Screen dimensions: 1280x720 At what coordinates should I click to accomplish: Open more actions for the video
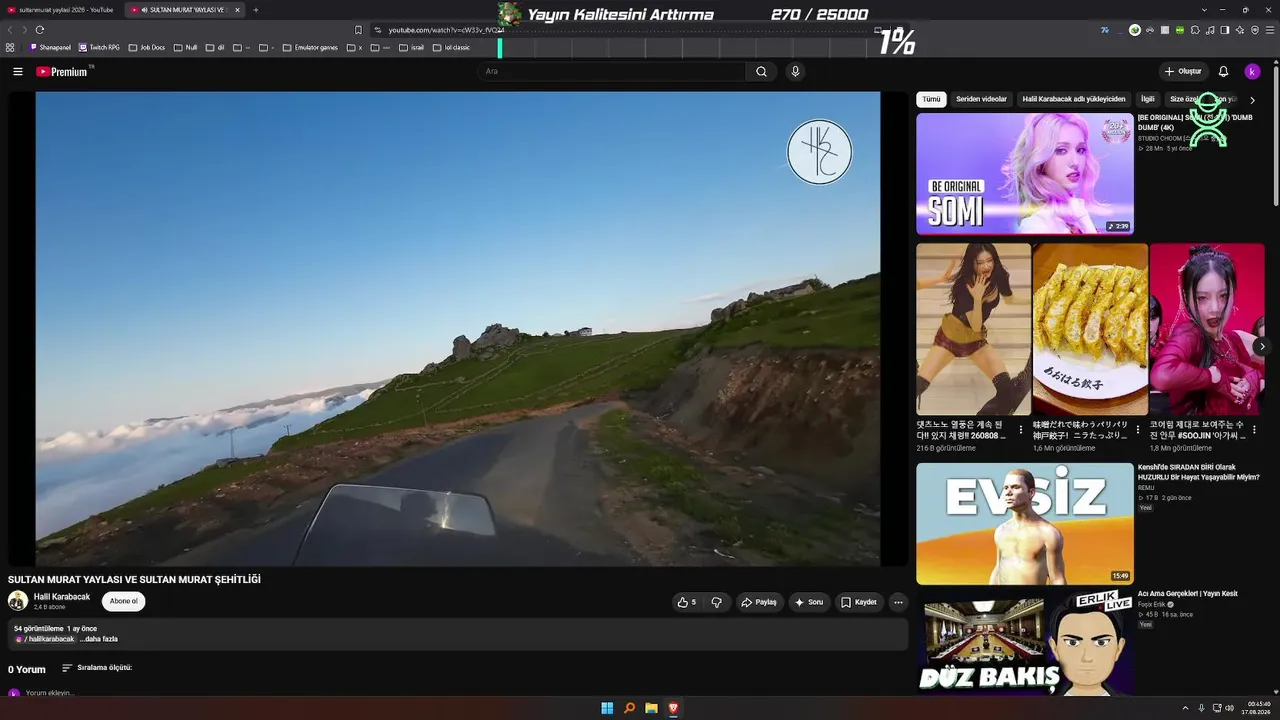[x=898, y=602]
